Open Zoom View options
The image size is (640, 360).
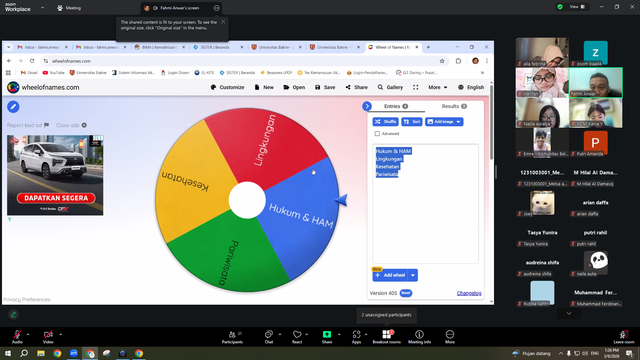(x=577, y=7)
